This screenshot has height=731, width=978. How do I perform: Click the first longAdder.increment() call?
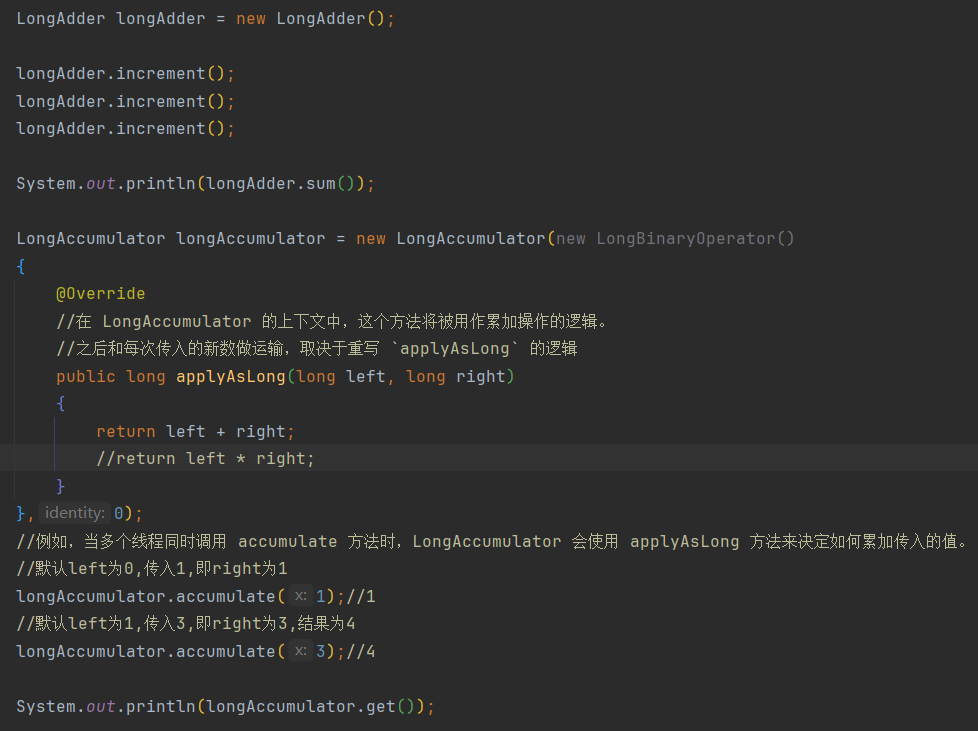[125, 74]
